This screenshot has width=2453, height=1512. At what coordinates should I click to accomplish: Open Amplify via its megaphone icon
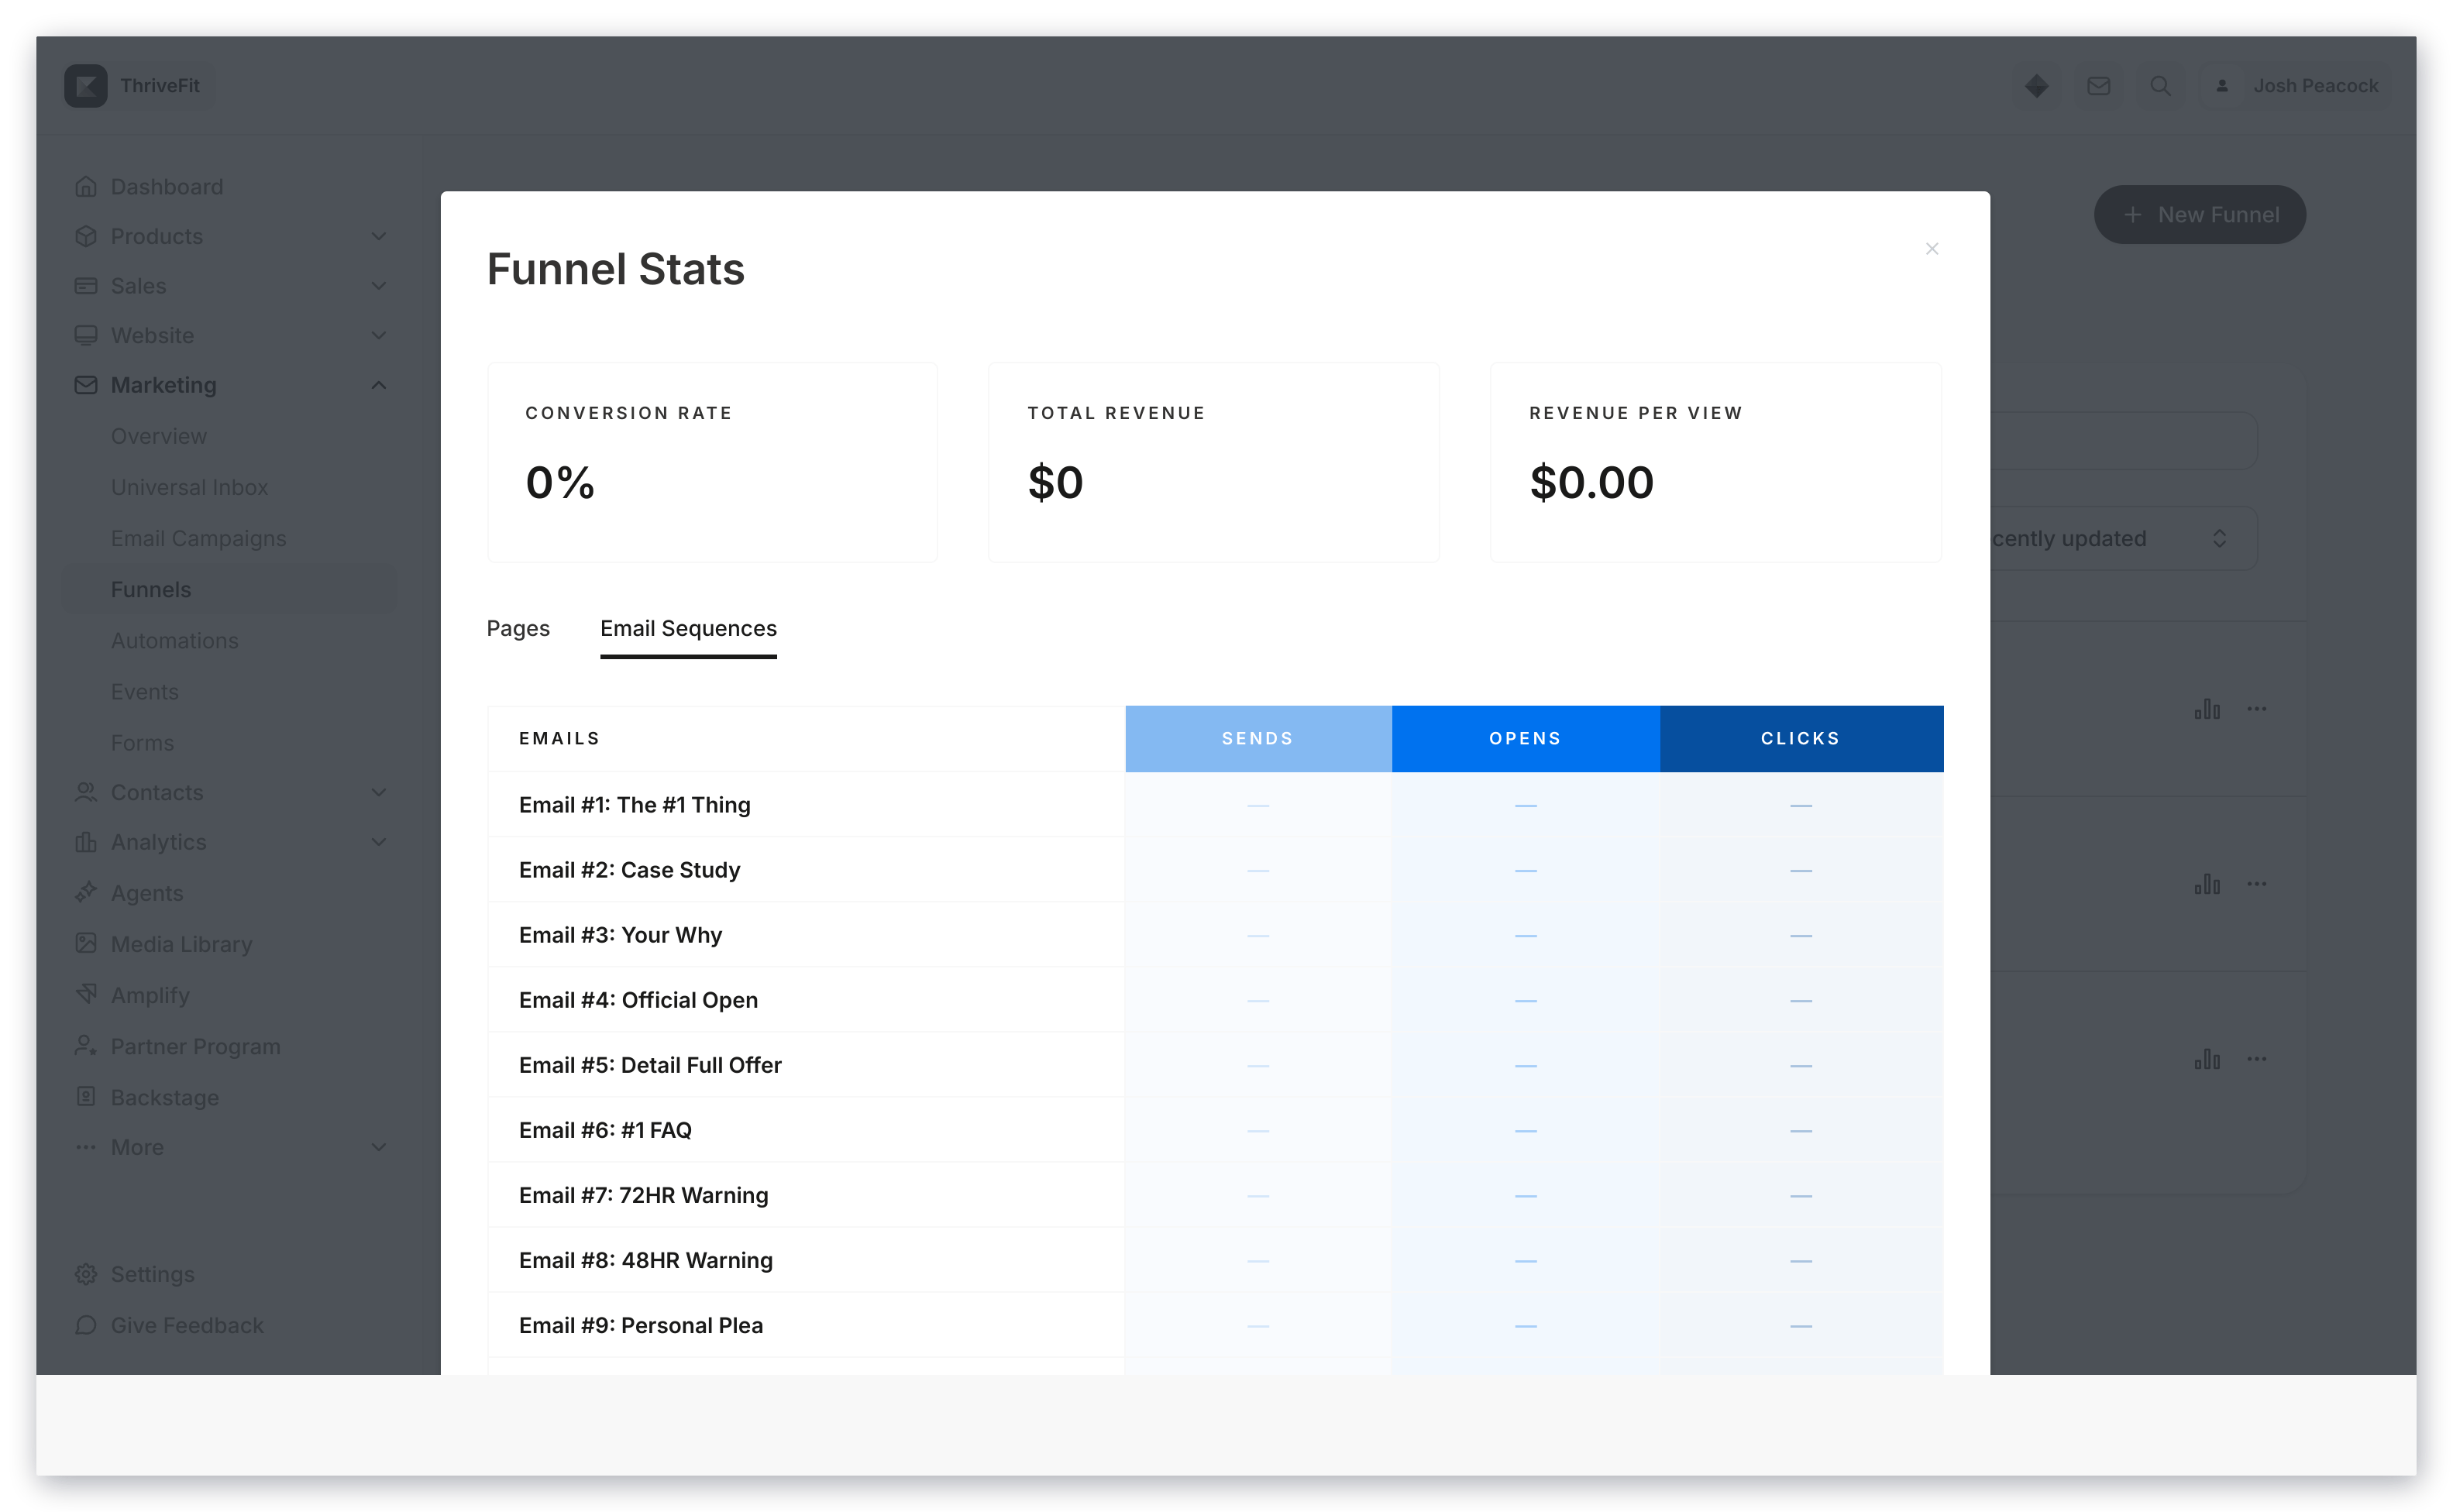pos(86,994)
